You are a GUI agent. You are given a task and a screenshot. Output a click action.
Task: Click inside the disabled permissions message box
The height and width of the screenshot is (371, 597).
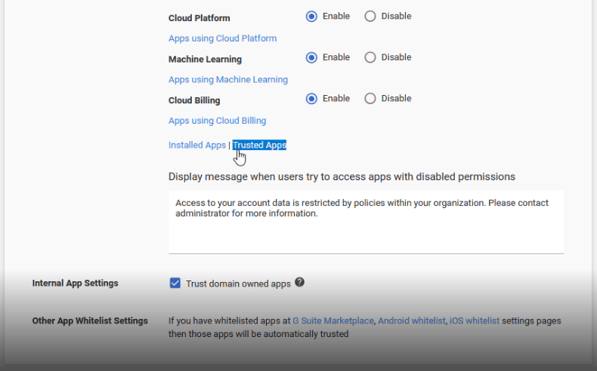(x=366, y=222)
